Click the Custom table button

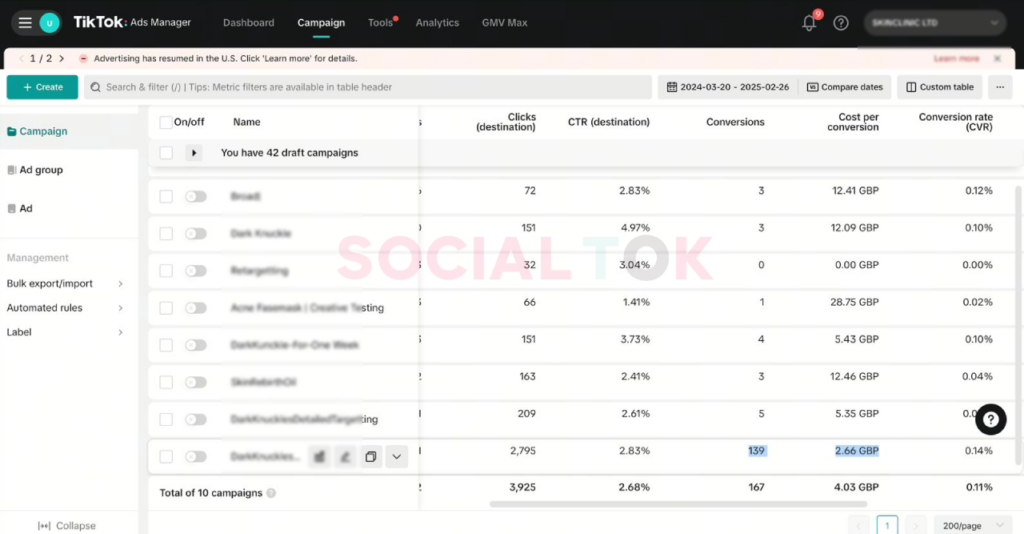click(939, 87)
